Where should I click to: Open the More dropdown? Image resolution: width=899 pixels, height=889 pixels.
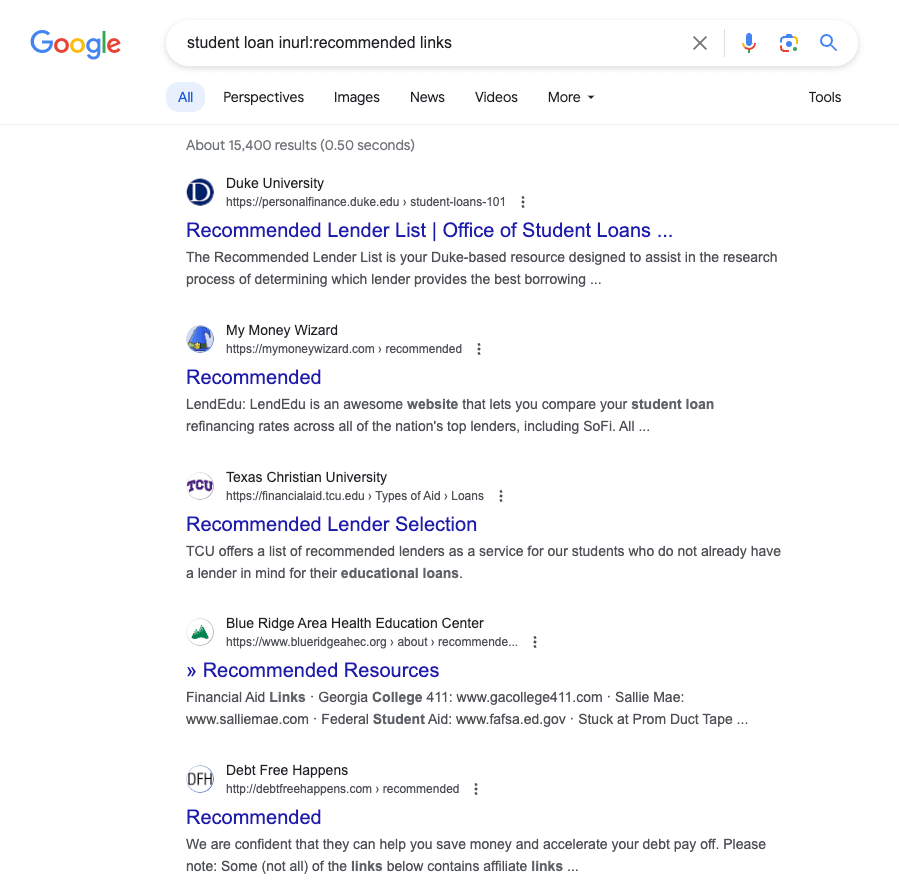coord(569,97)
